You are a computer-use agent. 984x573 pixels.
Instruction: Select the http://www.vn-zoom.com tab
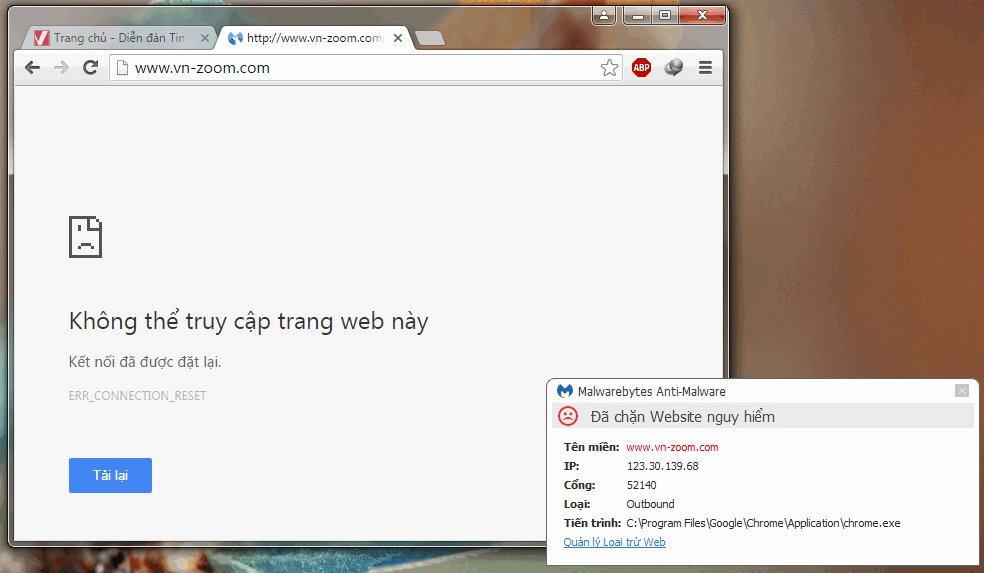point(314,38)
